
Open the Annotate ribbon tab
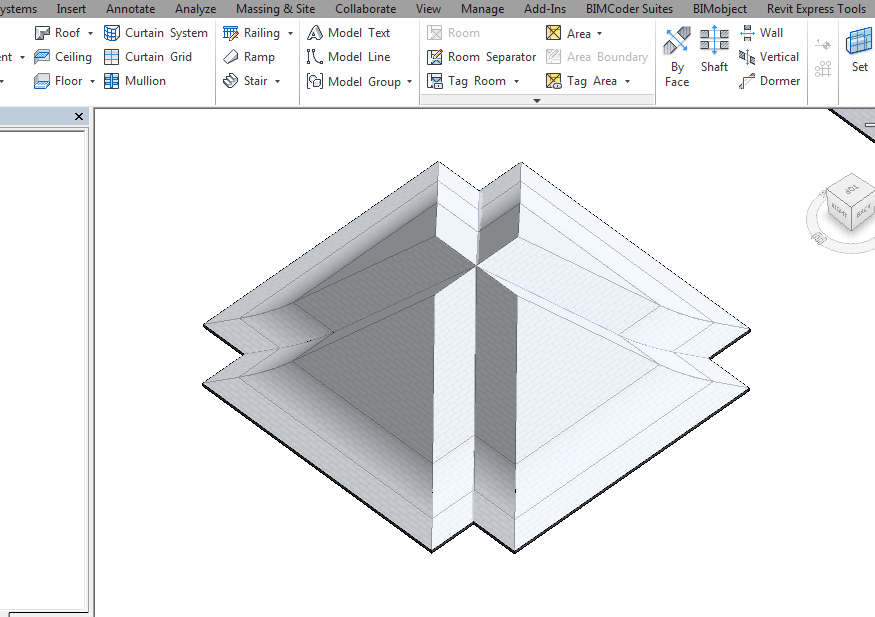click(x=131, y=9)
